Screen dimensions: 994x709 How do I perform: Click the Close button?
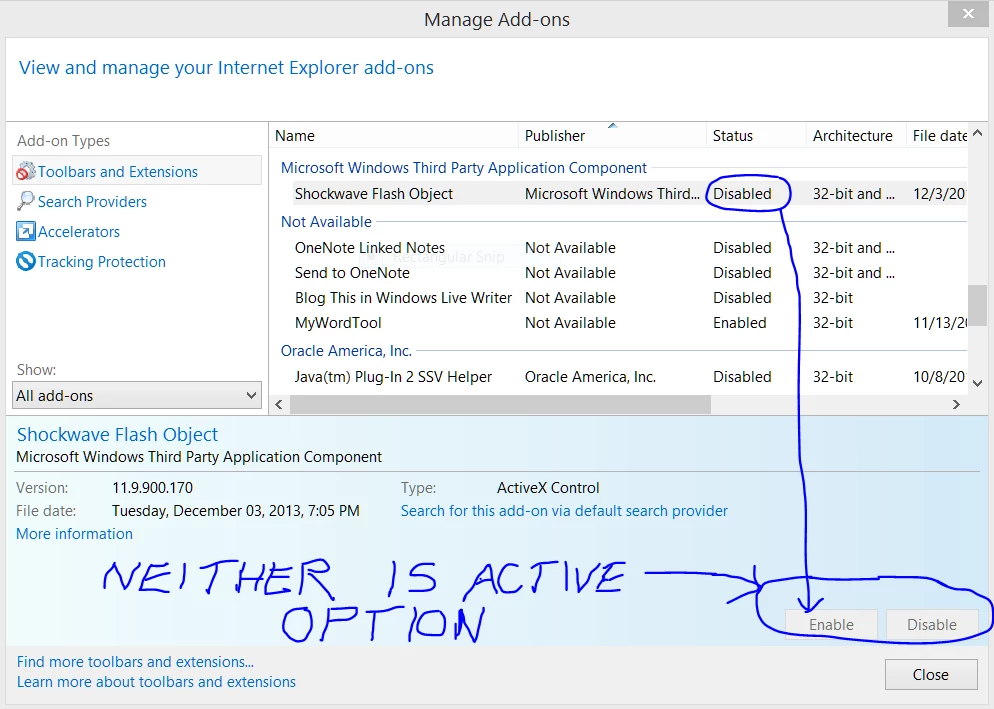pos(931,675)
